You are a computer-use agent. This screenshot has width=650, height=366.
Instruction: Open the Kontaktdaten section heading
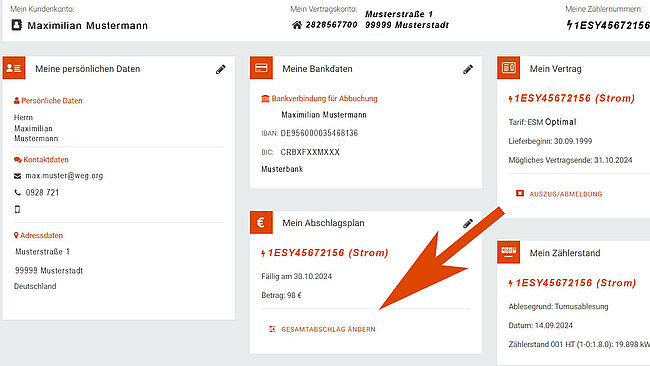coord(46,160)
